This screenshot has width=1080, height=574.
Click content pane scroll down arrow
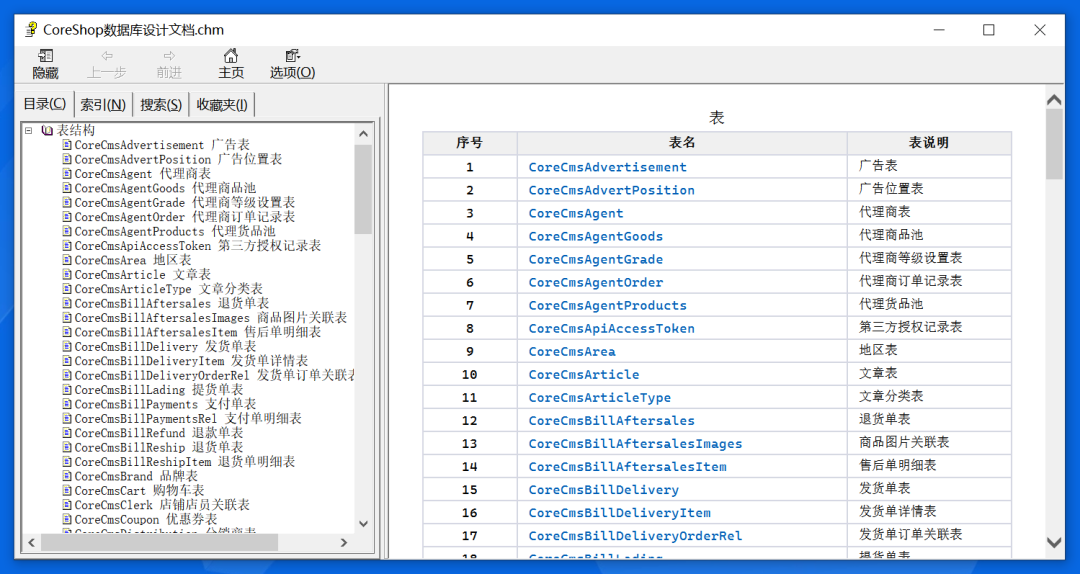[1054, 543]
